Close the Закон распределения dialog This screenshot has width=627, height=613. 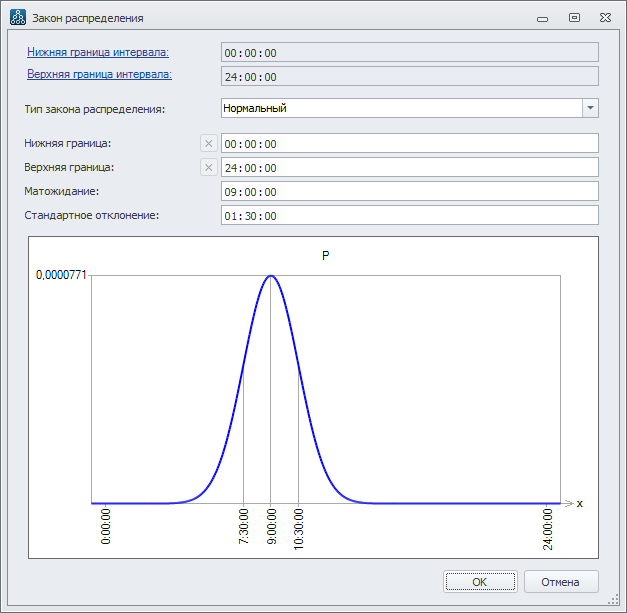coord(605,18)
